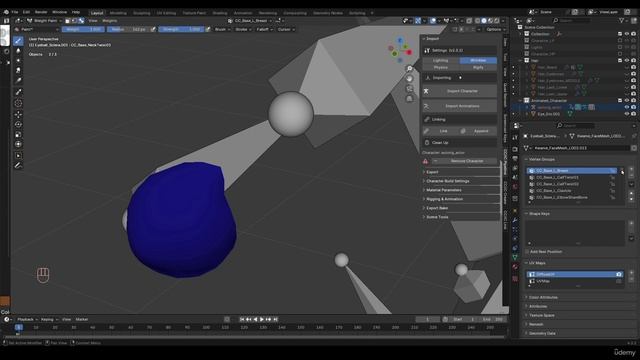Image resolution: width=640 pixels, height=360 pixels.
Task: Open the Playback dropdown in timeline
Action: click(27, 319)
